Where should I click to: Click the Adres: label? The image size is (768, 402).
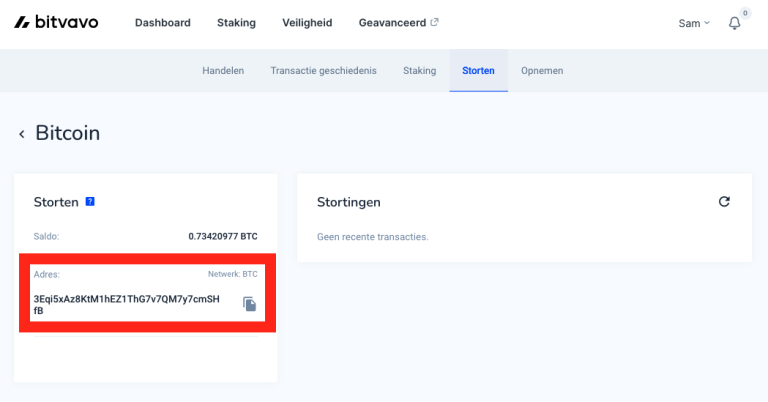[47, 274]
